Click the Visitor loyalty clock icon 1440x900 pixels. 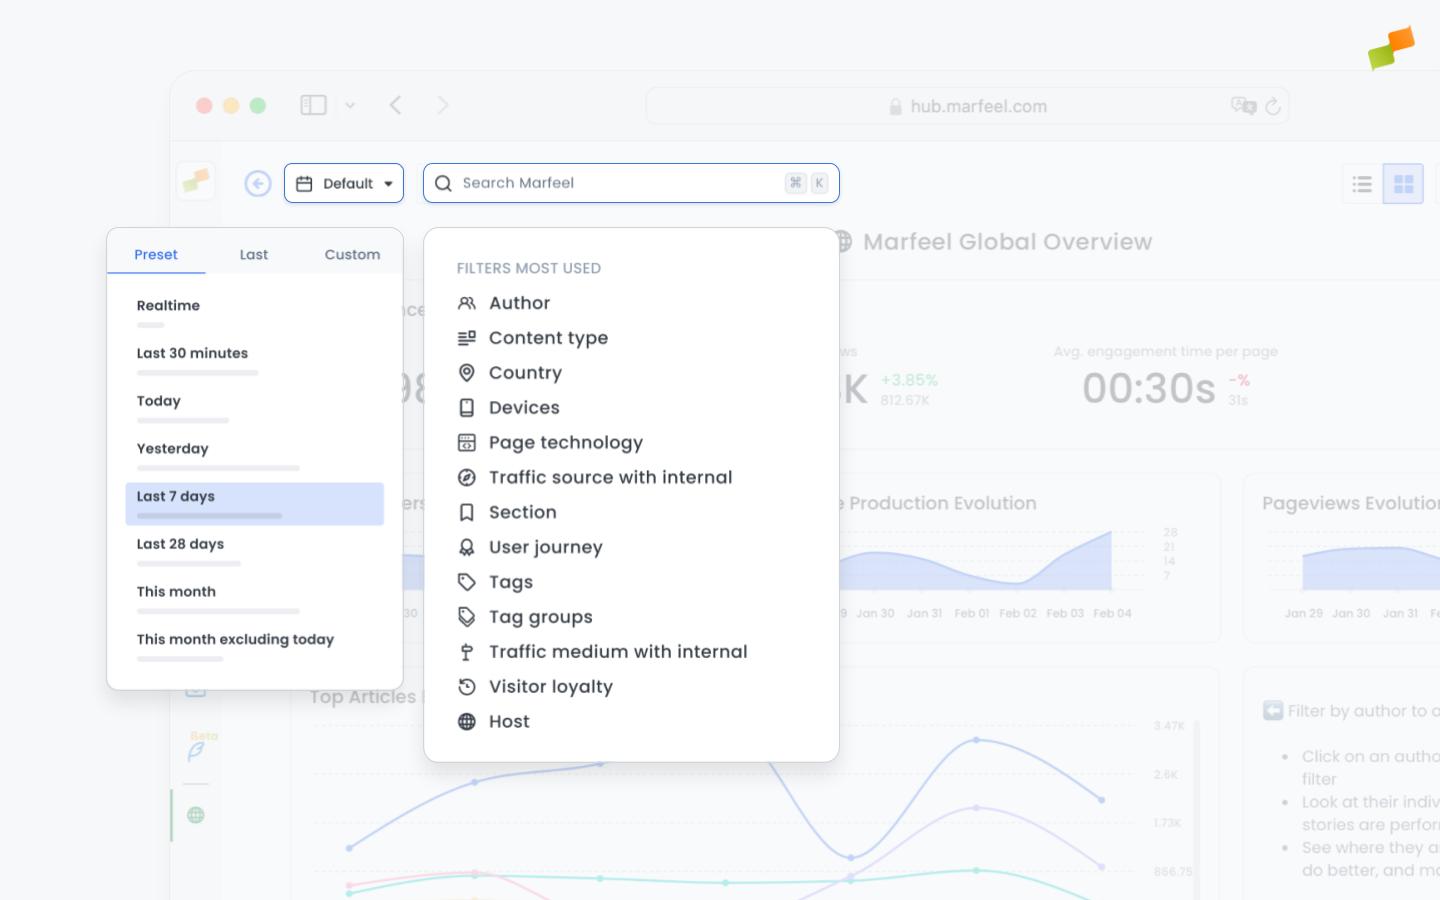467,686
